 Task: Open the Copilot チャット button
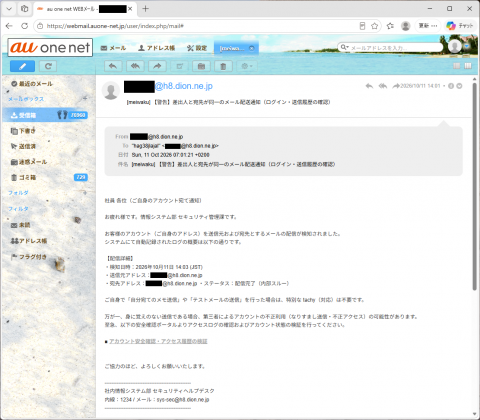point(460,26)
